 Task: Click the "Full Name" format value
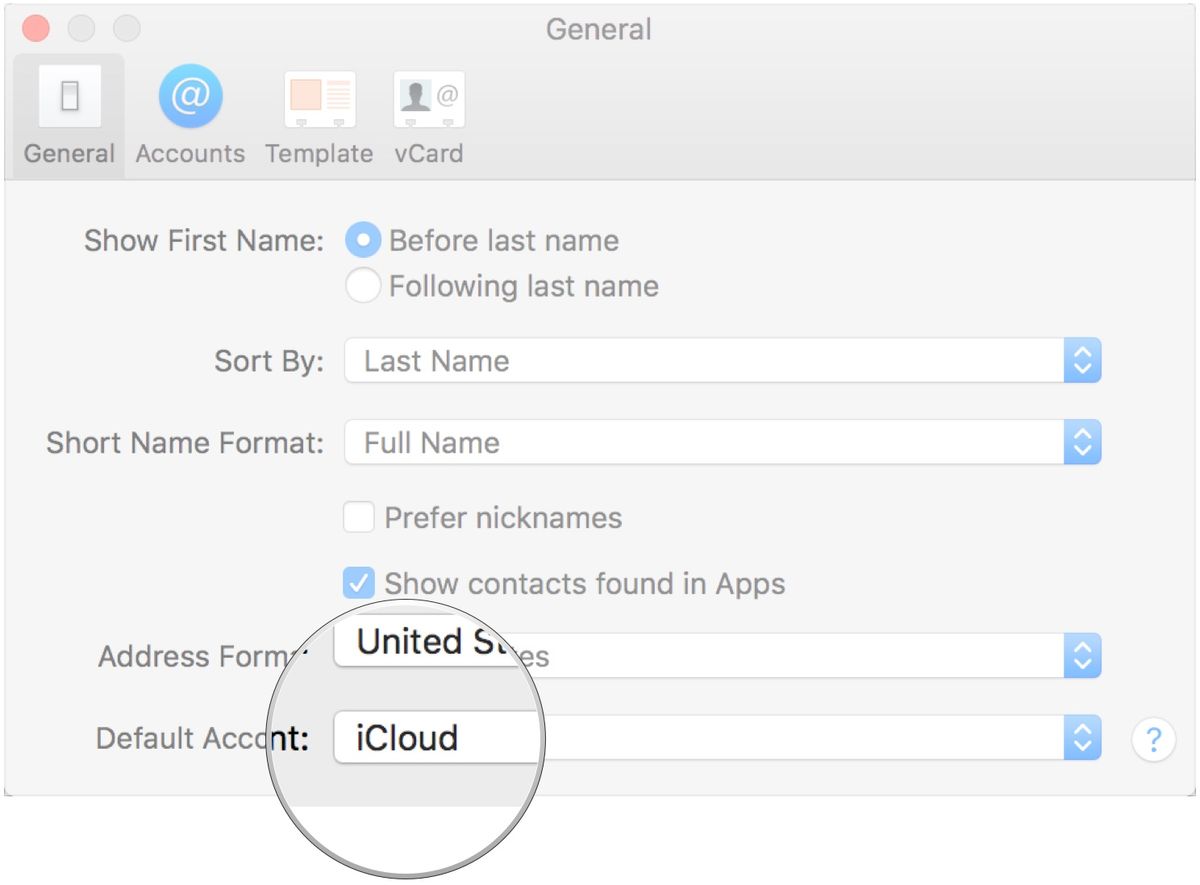click(x=429, y=442)
